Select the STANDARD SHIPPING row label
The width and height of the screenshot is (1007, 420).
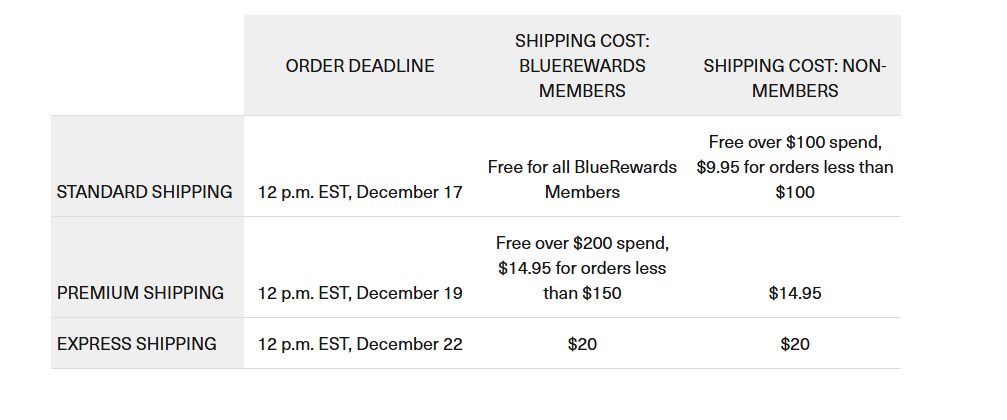[145, 192]
